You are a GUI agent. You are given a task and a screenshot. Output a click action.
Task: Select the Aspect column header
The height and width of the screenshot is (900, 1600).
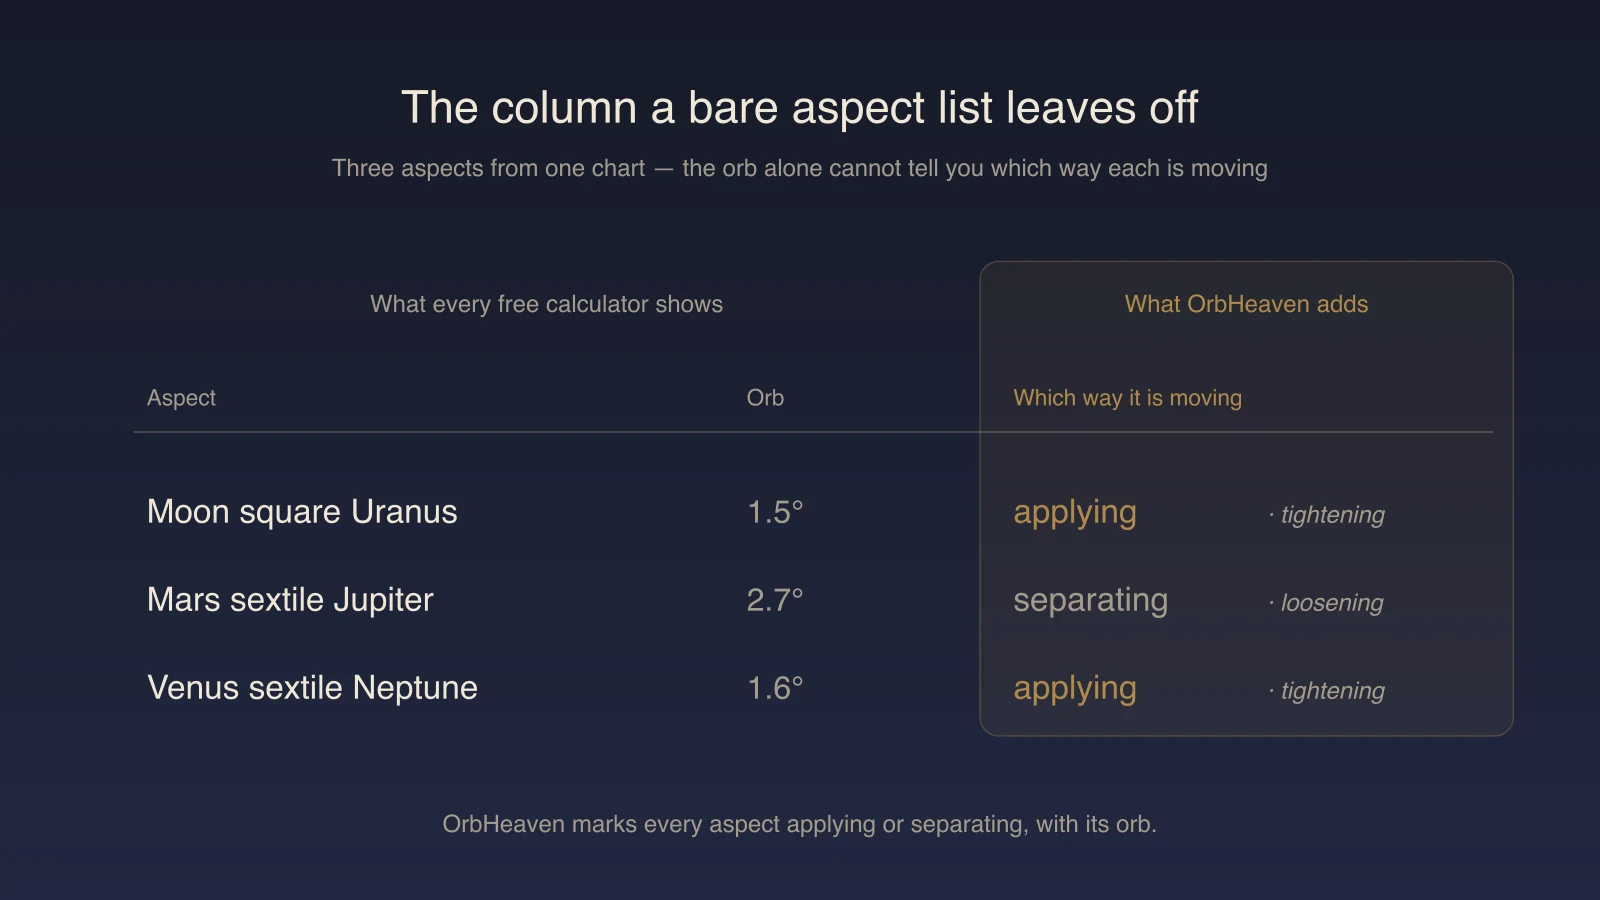click(x=181, y=398)
